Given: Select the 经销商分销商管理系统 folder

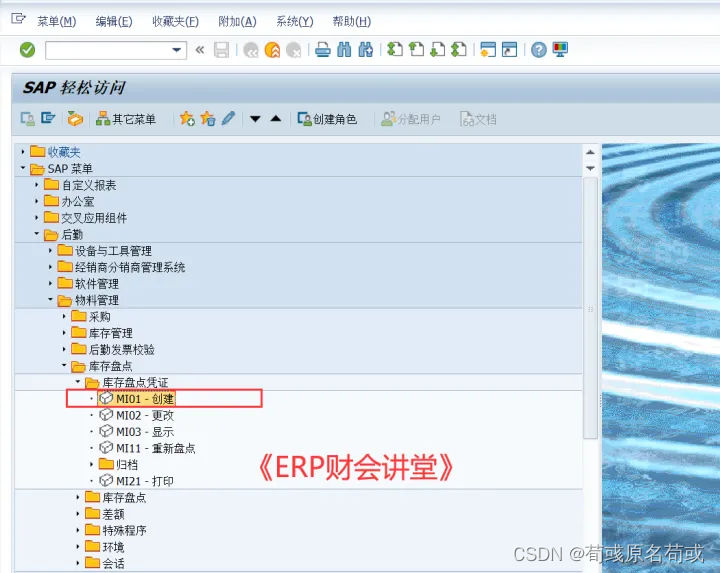Looking at the screenshot, I should tap(122, 267).
